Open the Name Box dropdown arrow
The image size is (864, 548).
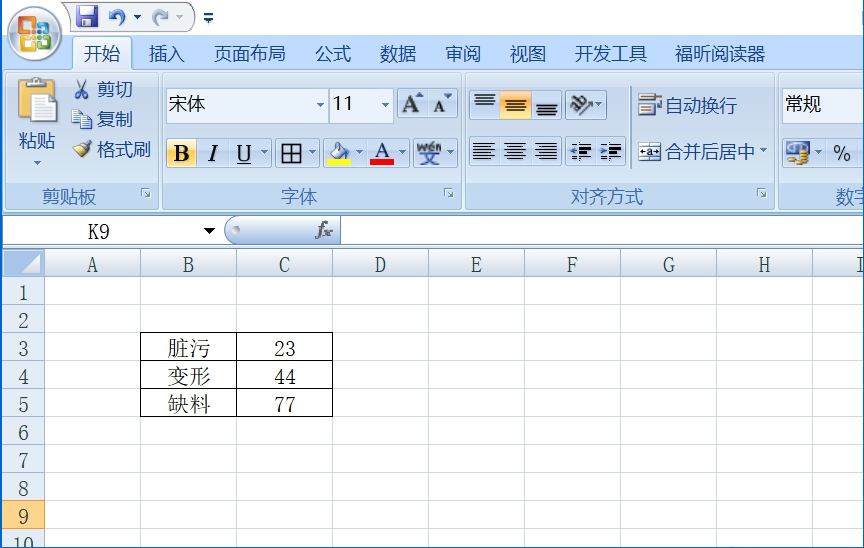pyautogui.click(x=209, y=231)
